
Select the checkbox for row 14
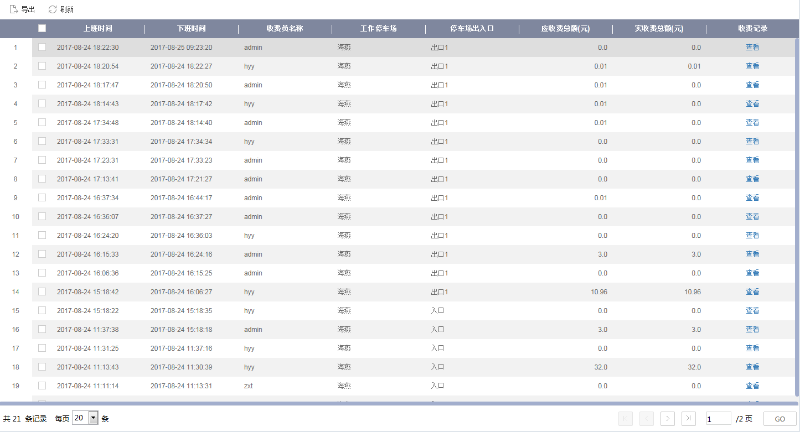click(x=42, y=291)
